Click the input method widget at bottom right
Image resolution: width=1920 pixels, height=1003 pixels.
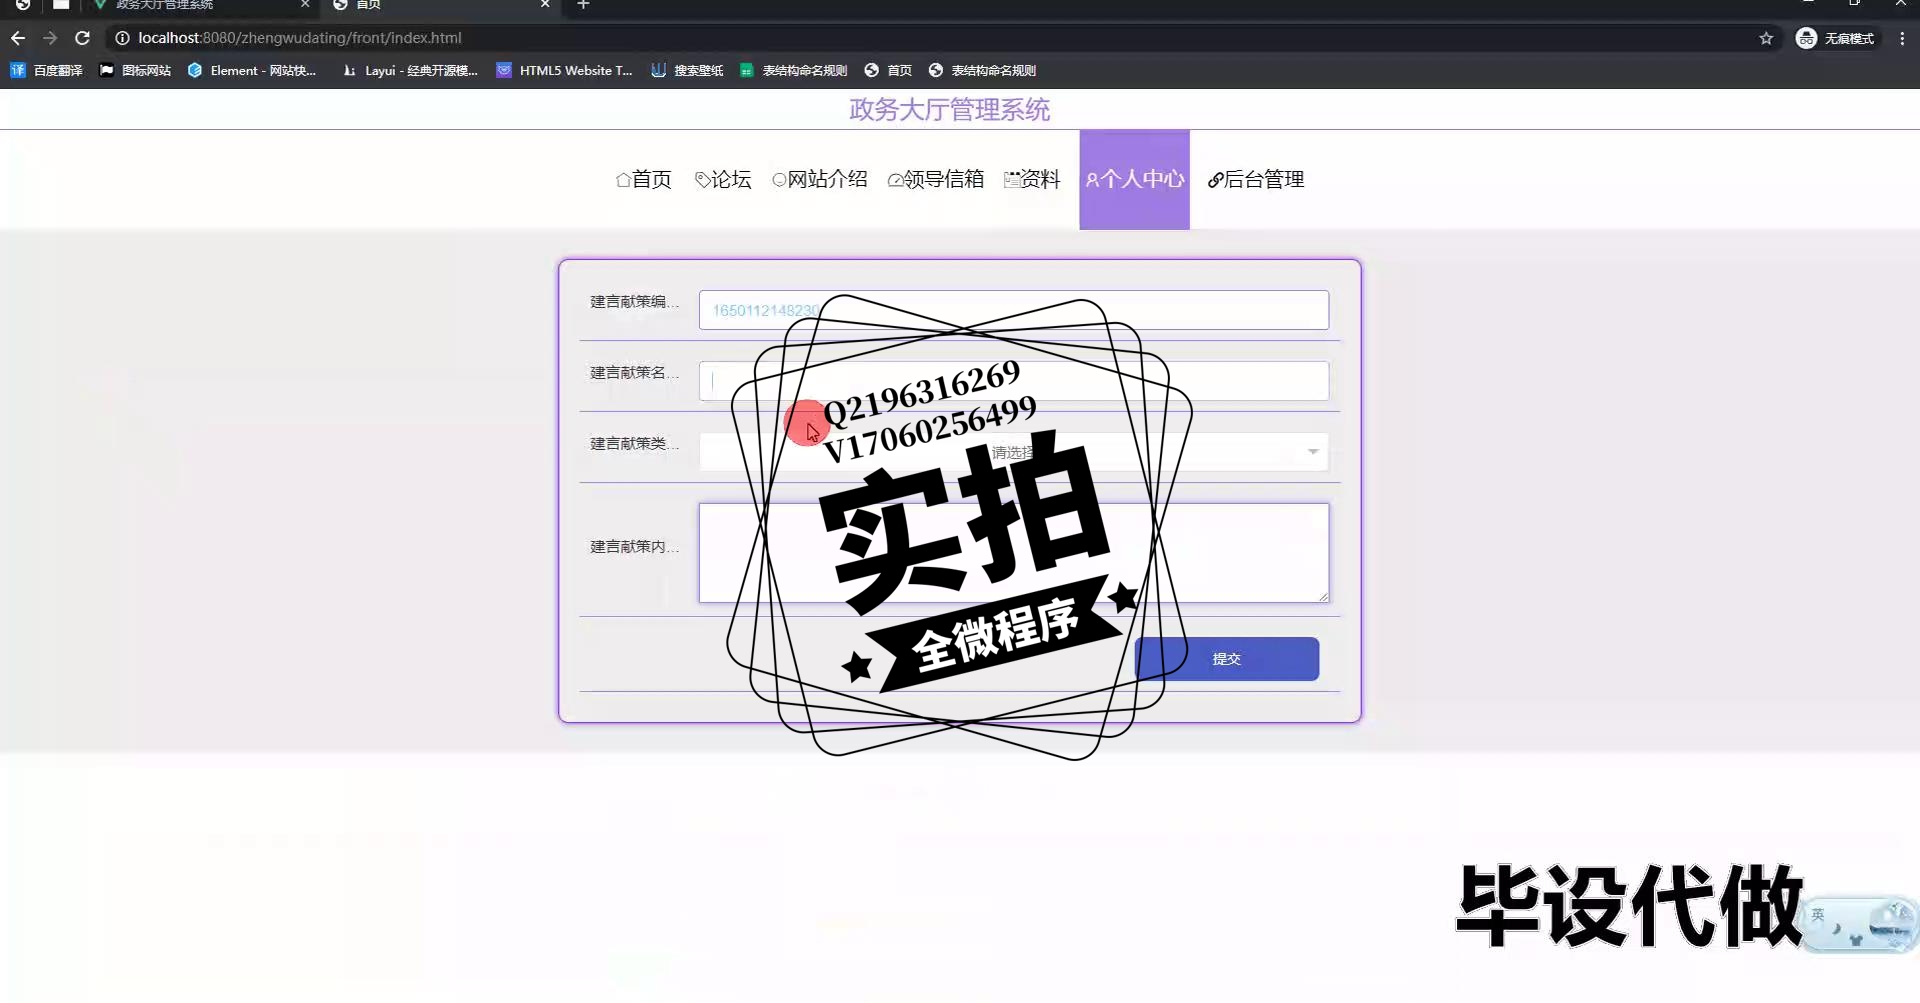point(1860,925)
